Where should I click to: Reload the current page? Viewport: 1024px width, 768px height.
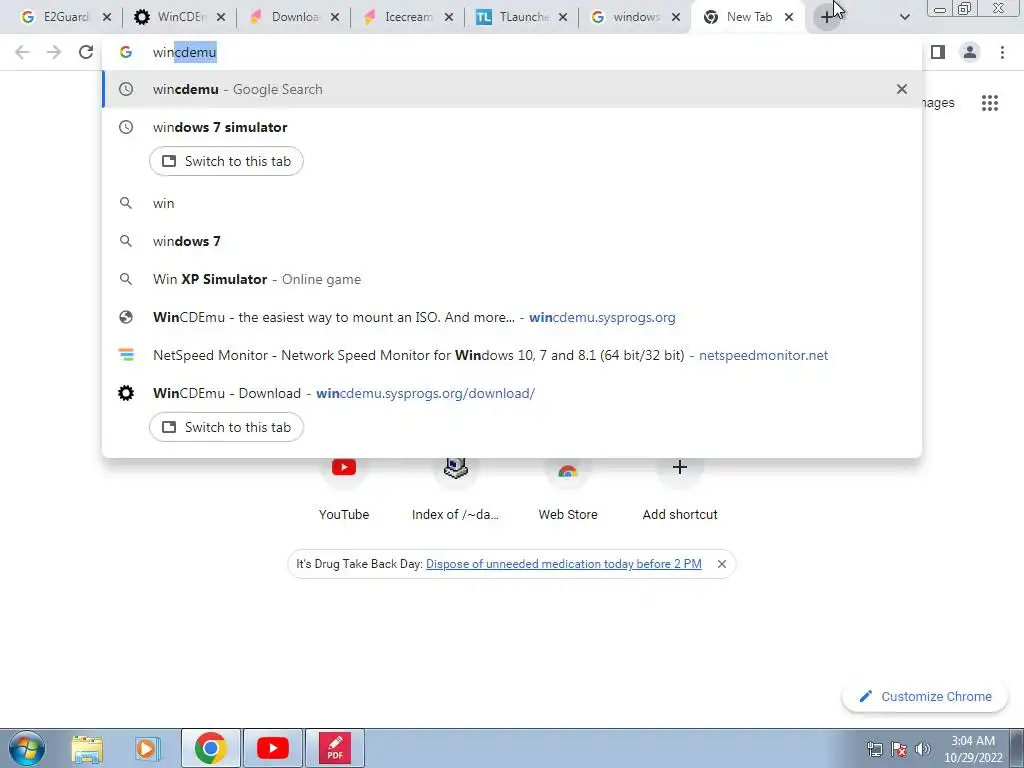(x=86, y=52)
